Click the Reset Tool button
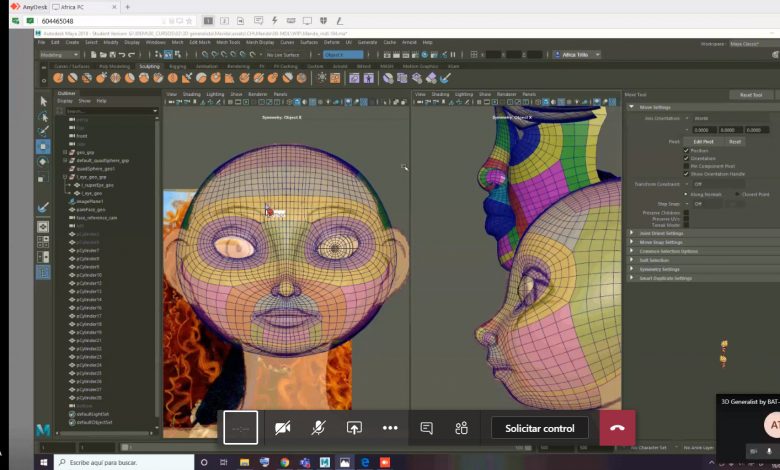This screenshot has width=780, height=470. tap(751, 95)
